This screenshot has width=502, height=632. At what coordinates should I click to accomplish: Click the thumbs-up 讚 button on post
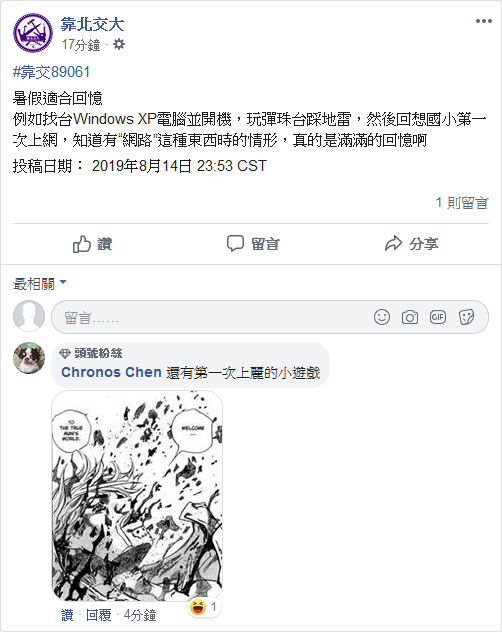[92, 244]
